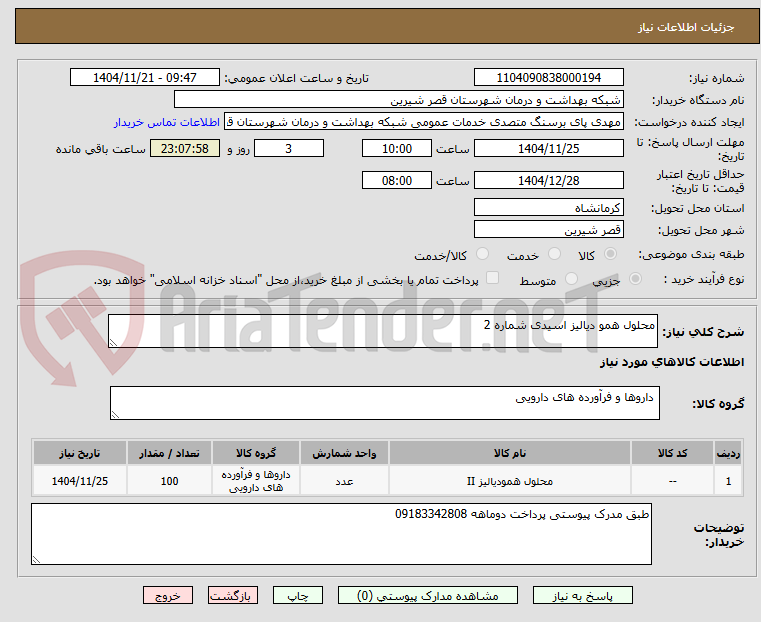Screen dimensions: 761x622
Task: Click the deadline time field 10:00
Action: (397, 148)
